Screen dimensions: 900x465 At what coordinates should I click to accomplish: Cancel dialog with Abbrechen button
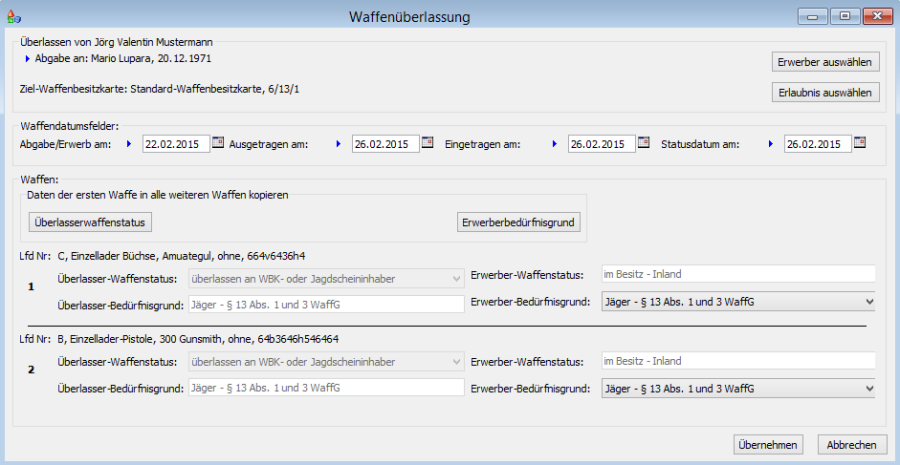coord(852,444)
